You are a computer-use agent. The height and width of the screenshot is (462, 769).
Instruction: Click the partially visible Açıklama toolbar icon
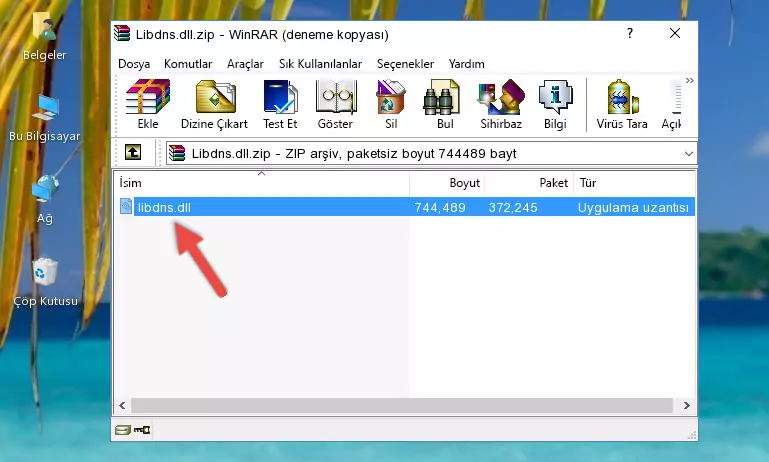[672, 104]
